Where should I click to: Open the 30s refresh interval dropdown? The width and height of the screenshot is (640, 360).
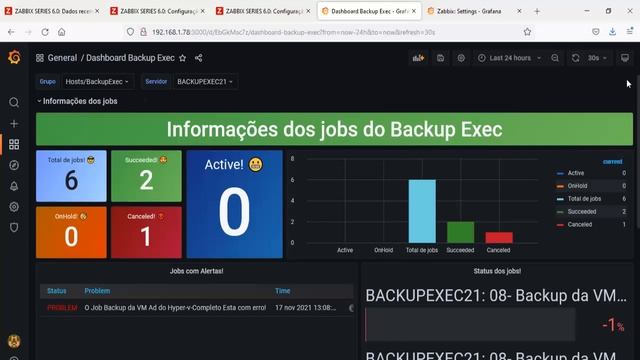(x=597, y=58)
